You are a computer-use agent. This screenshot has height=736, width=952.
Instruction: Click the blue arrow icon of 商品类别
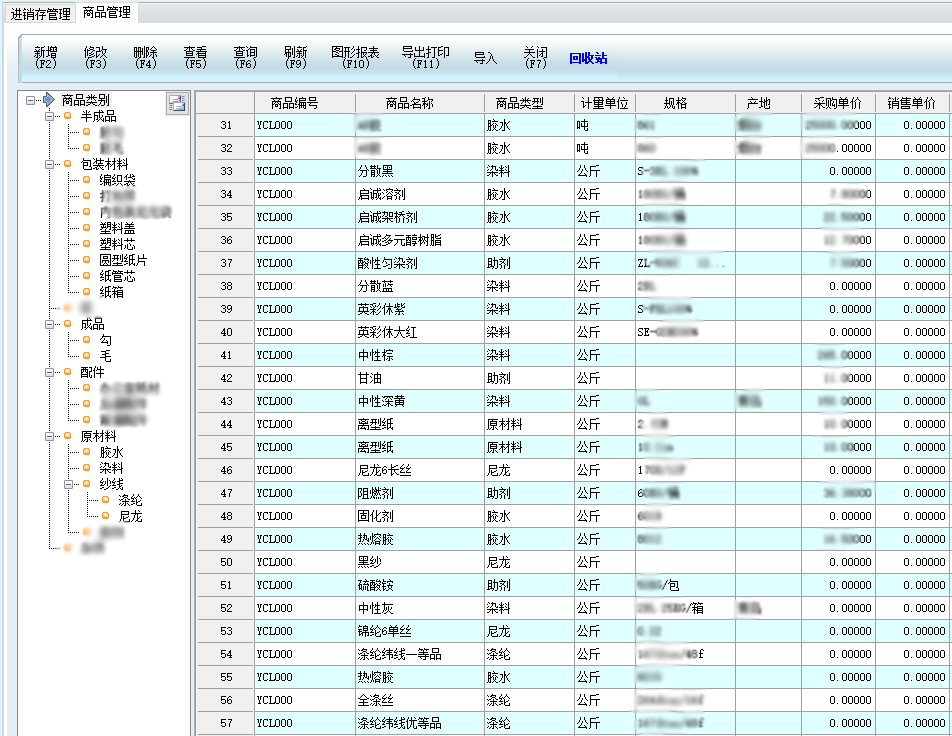click(47, 100)
